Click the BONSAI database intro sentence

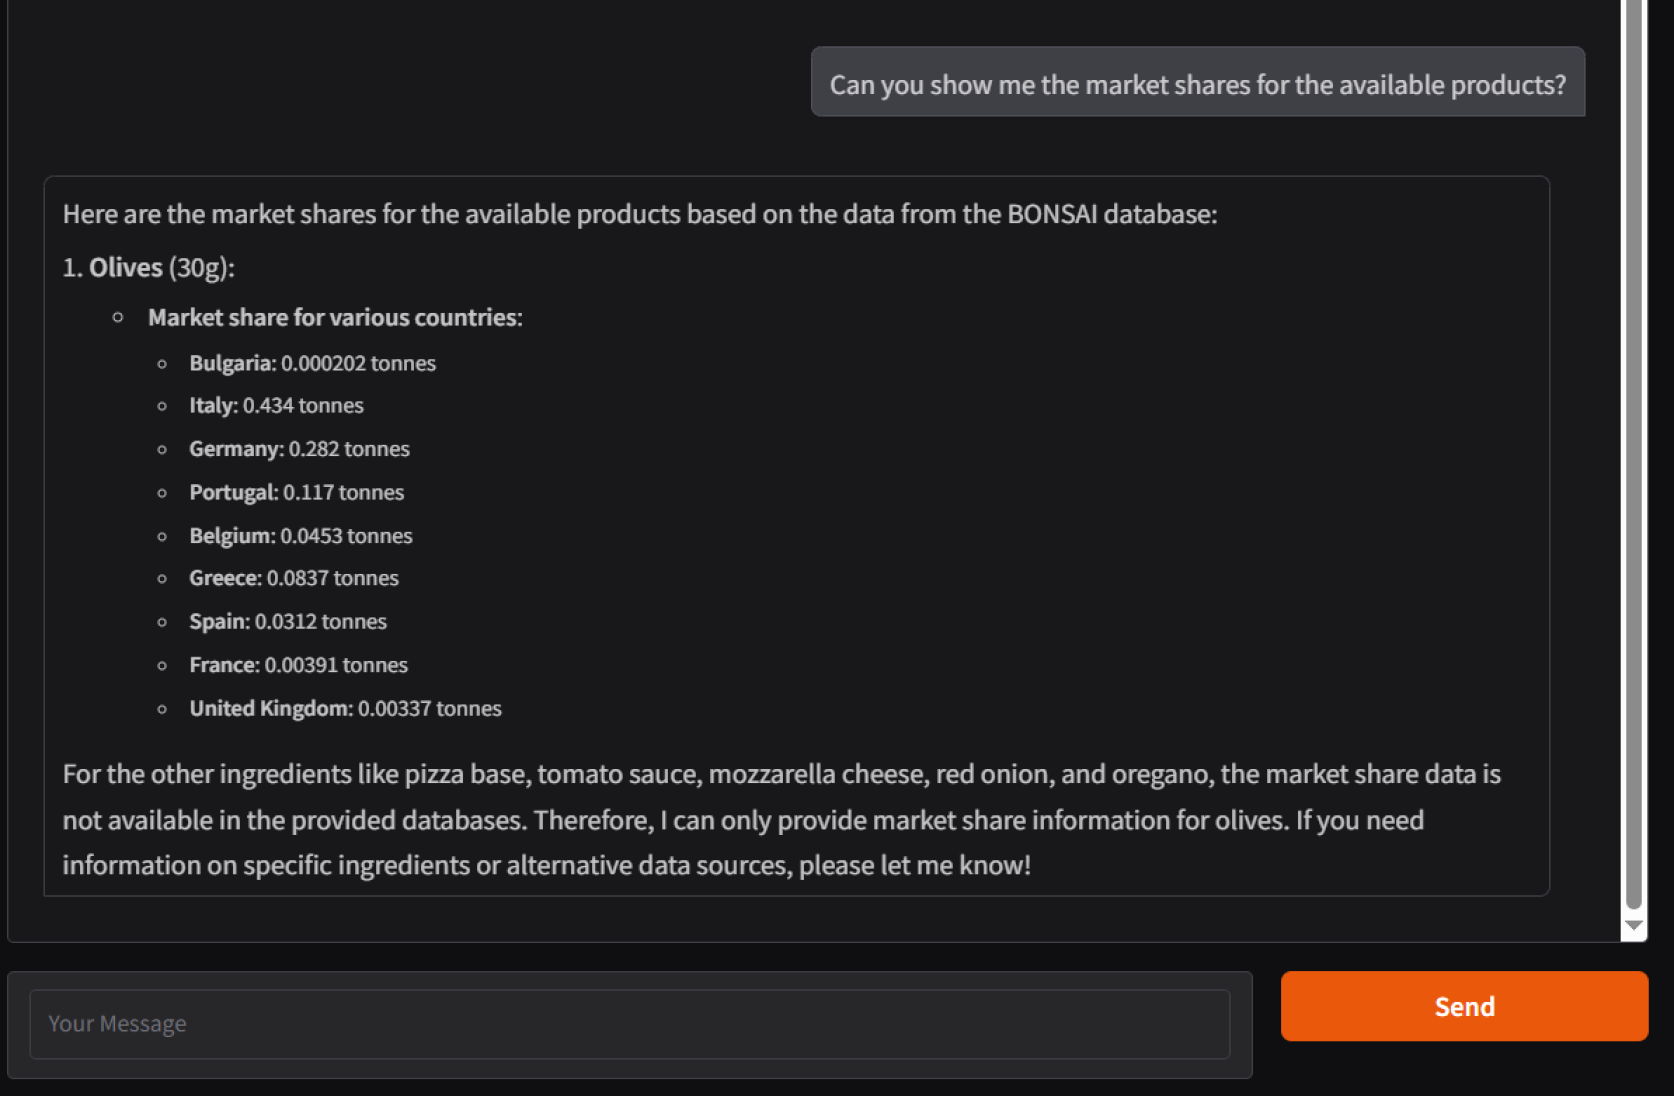640,214
